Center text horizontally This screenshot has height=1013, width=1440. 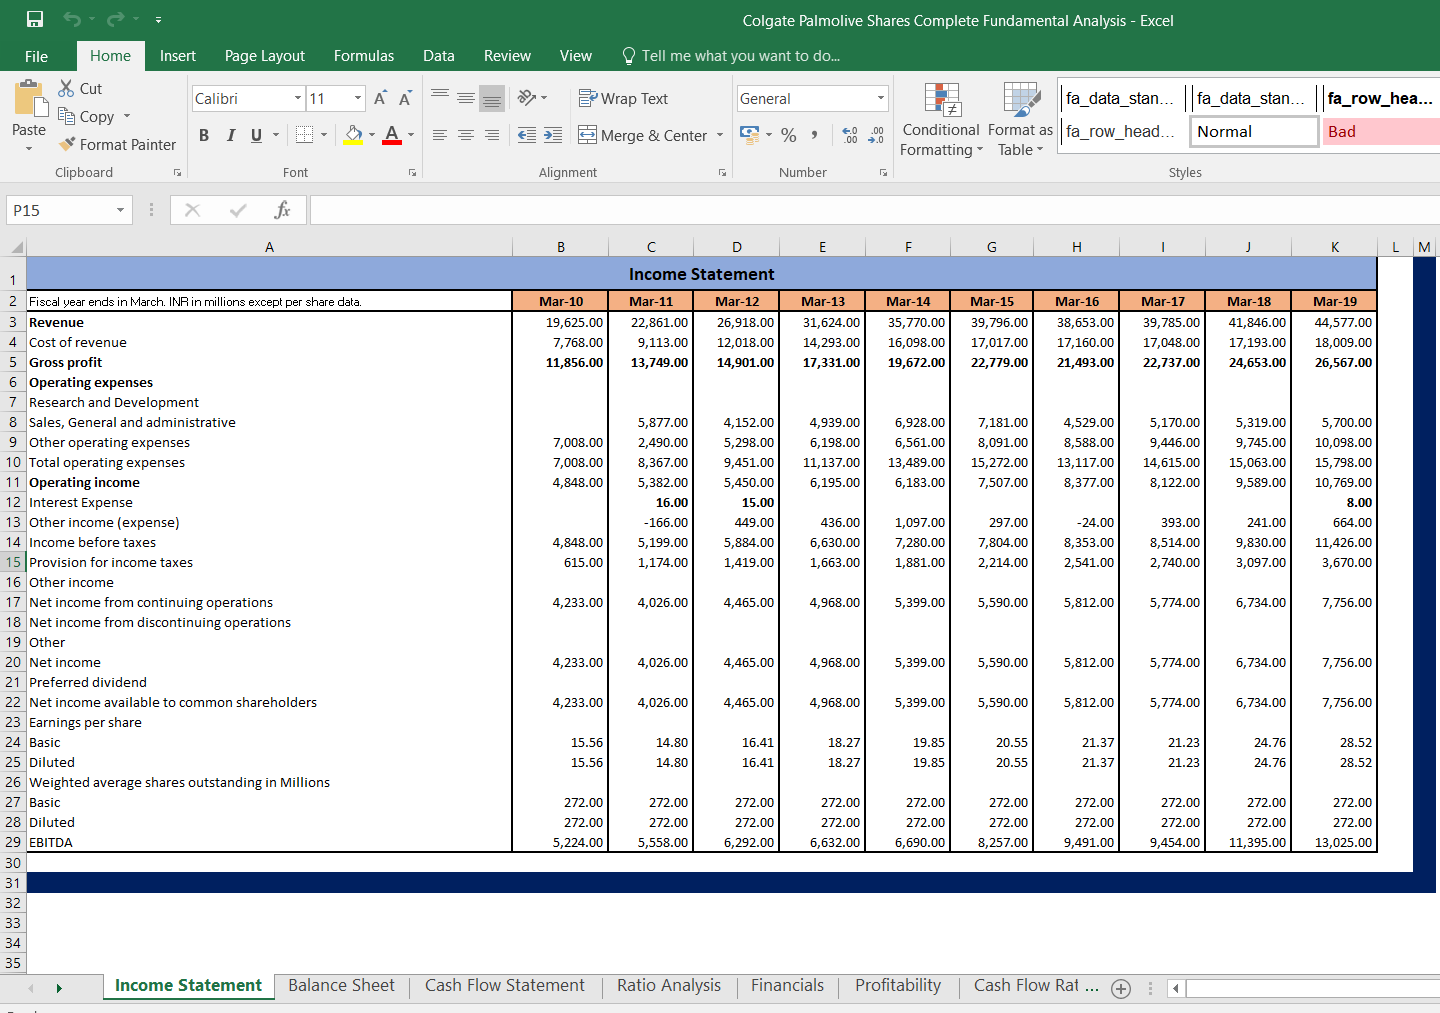pos(466,135)
